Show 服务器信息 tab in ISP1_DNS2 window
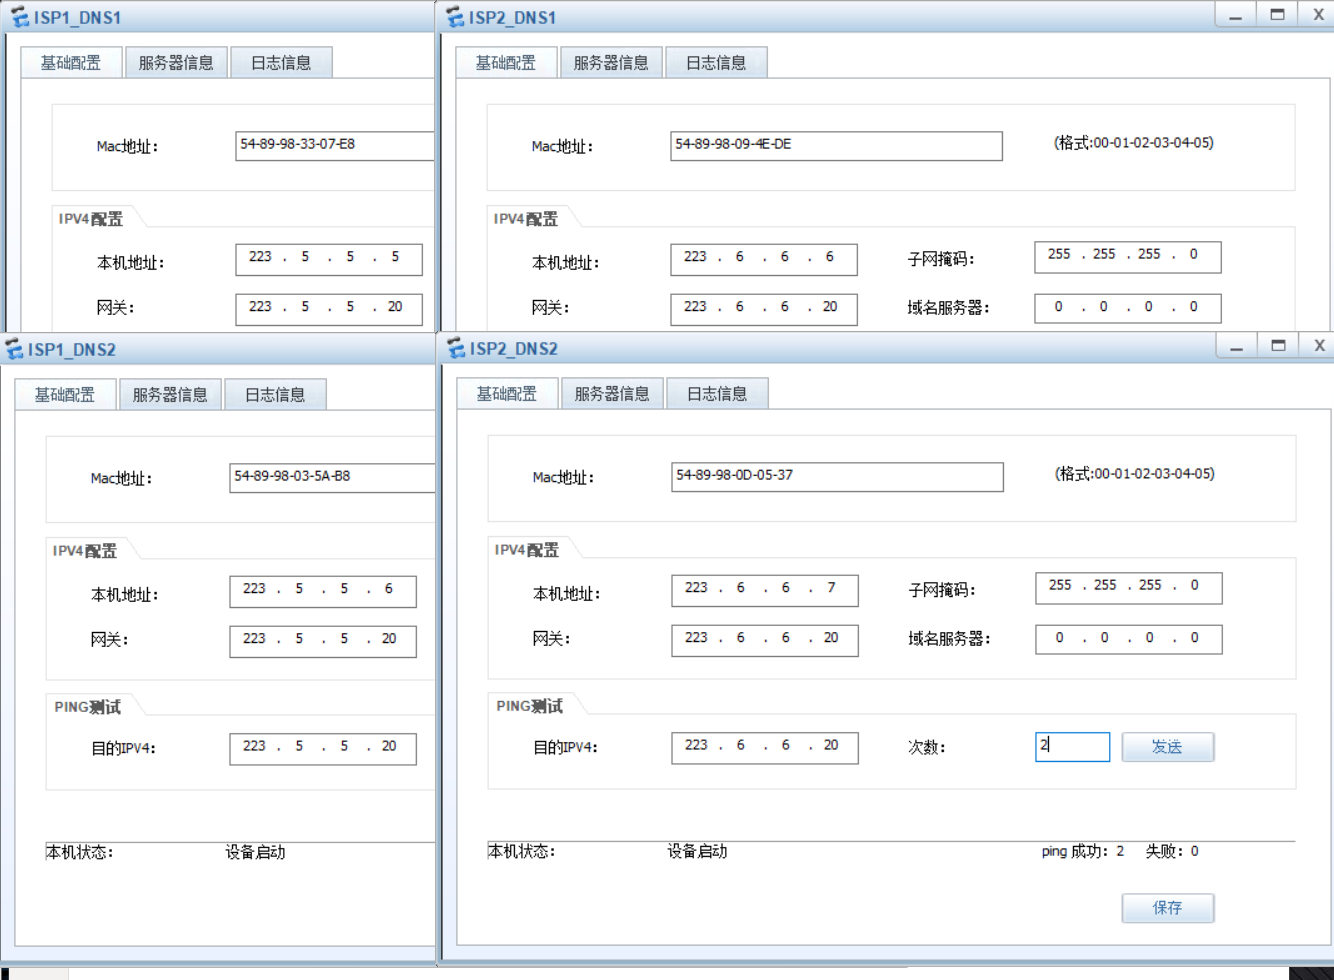 click(170, 394)
